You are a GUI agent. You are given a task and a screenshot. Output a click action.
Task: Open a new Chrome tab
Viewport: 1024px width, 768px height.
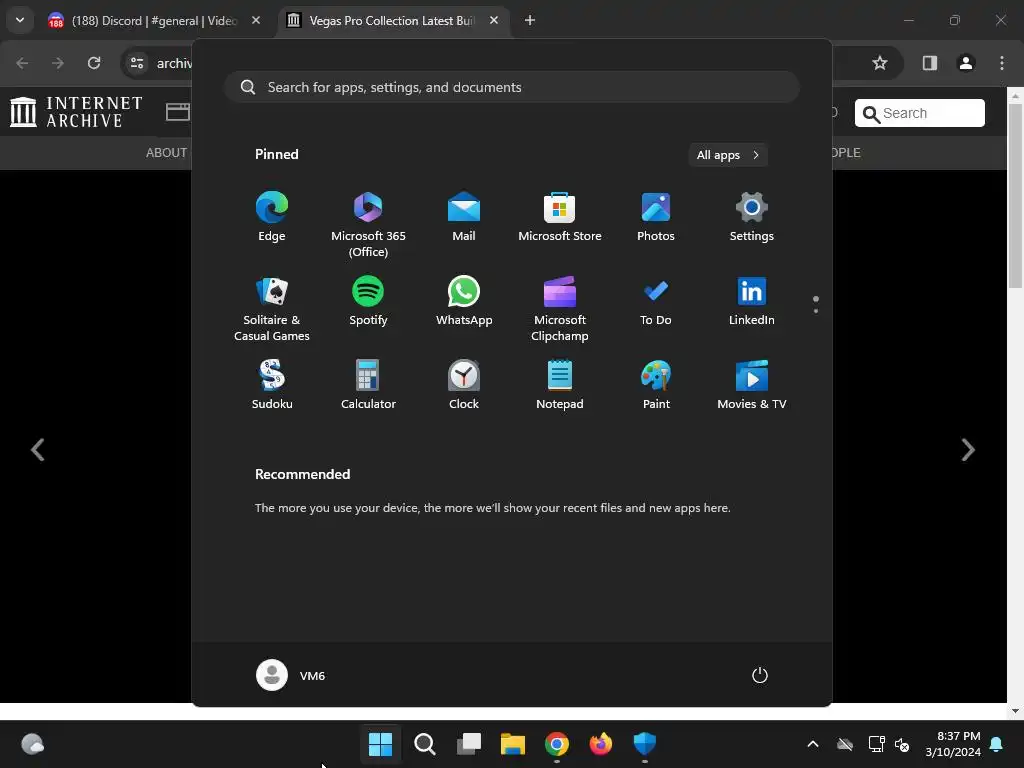tap(530, 20)
